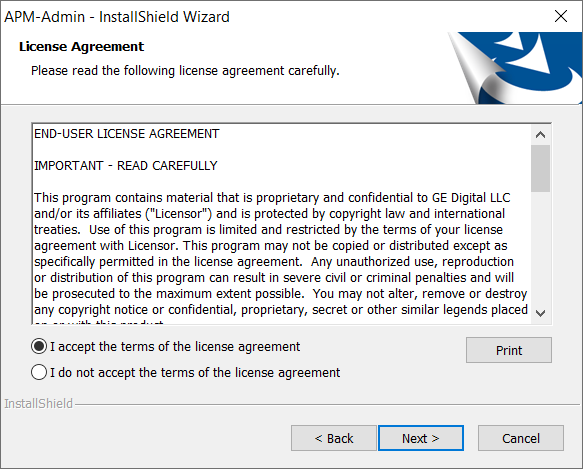The image size is (583, 469).
Task: Choose the do not accept terms radio button
Action: pyautogui.click(x=39, y=372)
